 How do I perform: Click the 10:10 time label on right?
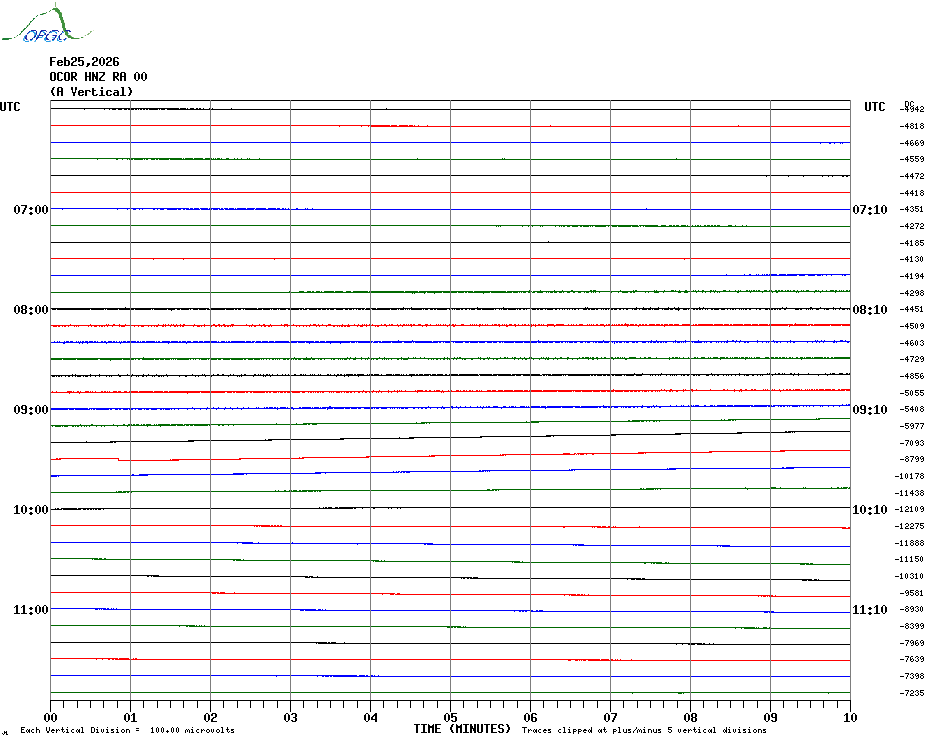(x=869, y=510)
